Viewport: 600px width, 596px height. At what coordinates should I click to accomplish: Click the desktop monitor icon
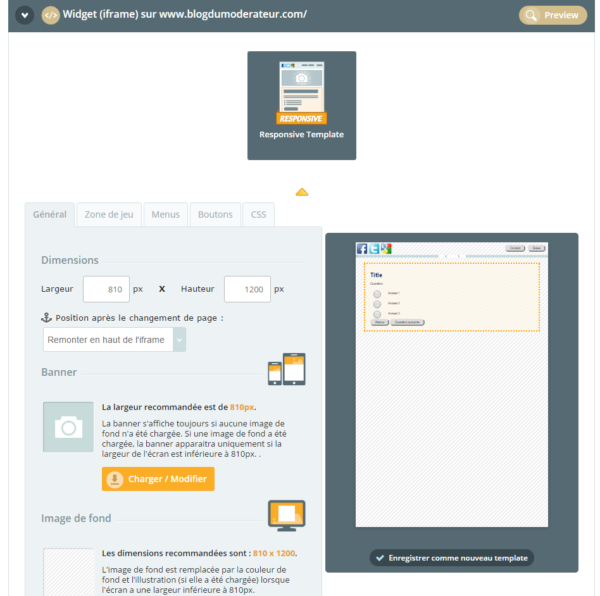coord(286,516)
